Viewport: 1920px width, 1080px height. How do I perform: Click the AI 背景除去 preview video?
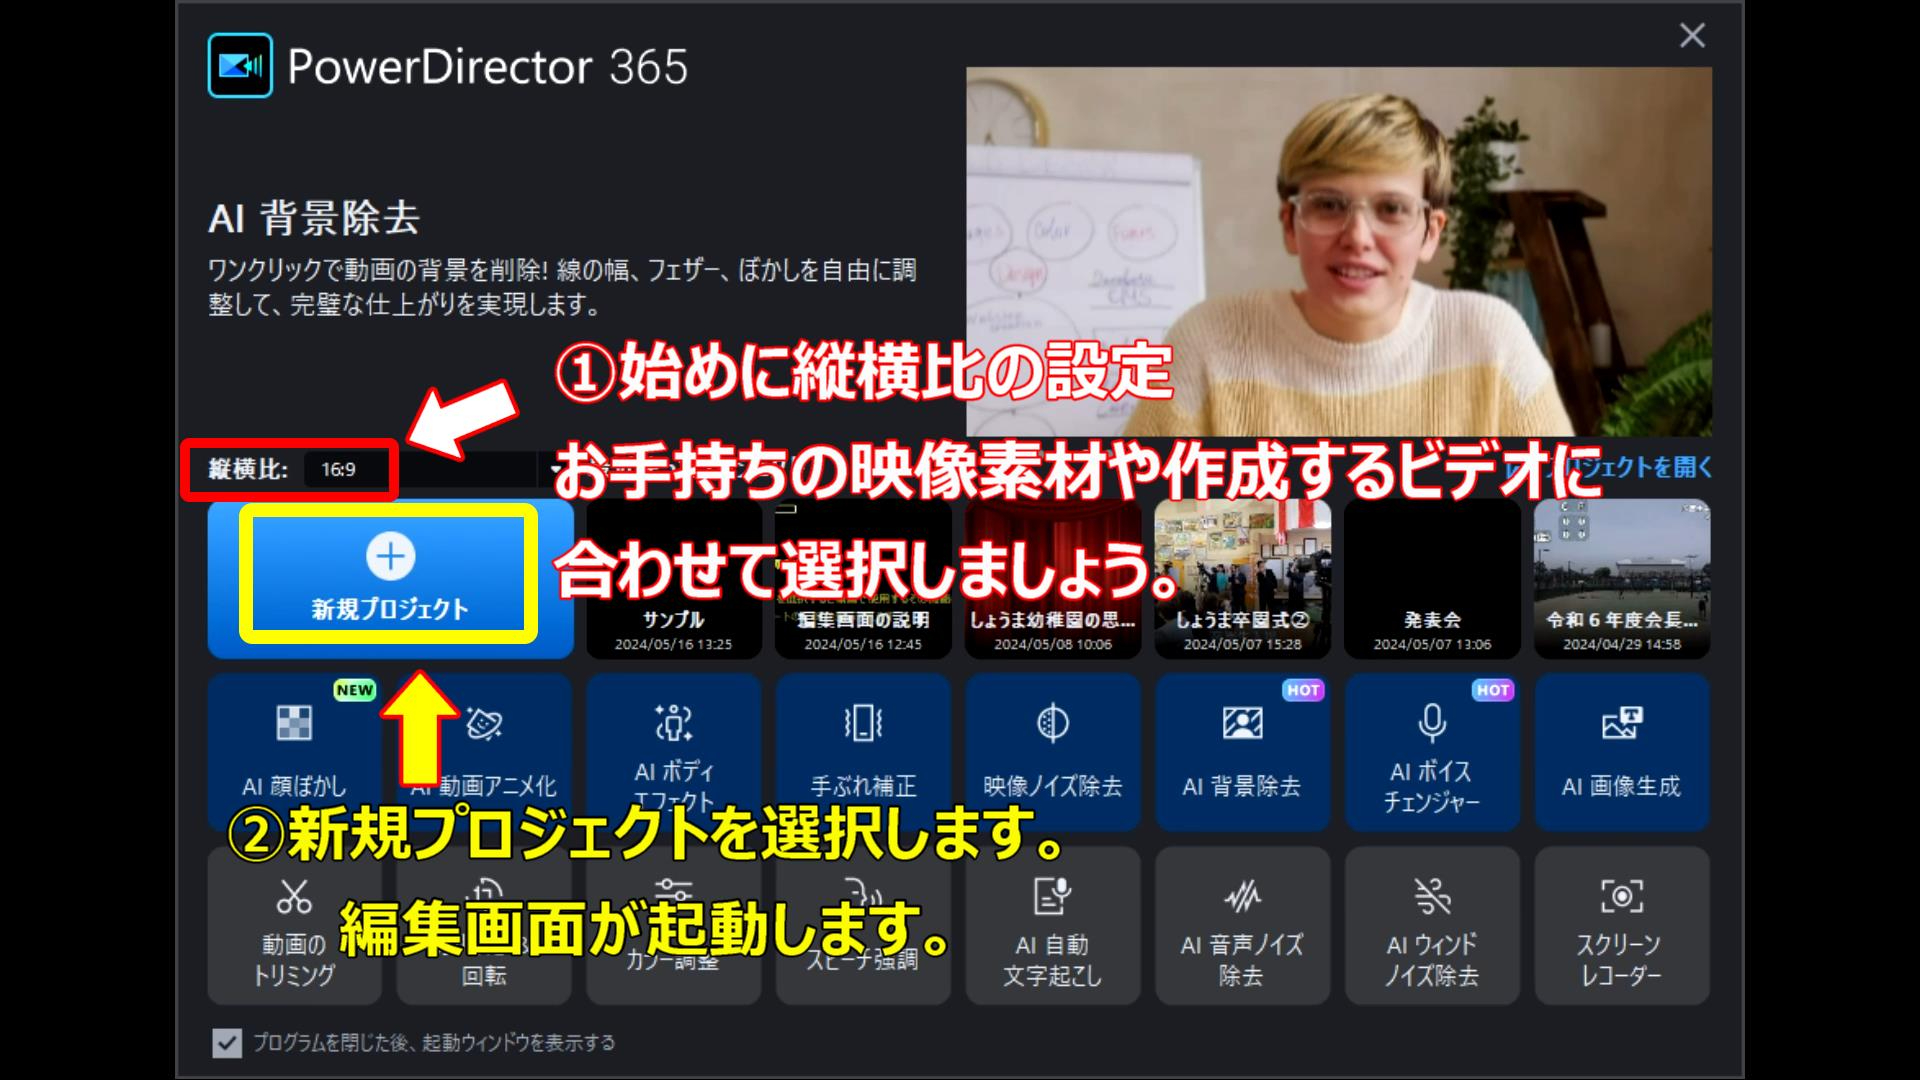click(1339, 251)
